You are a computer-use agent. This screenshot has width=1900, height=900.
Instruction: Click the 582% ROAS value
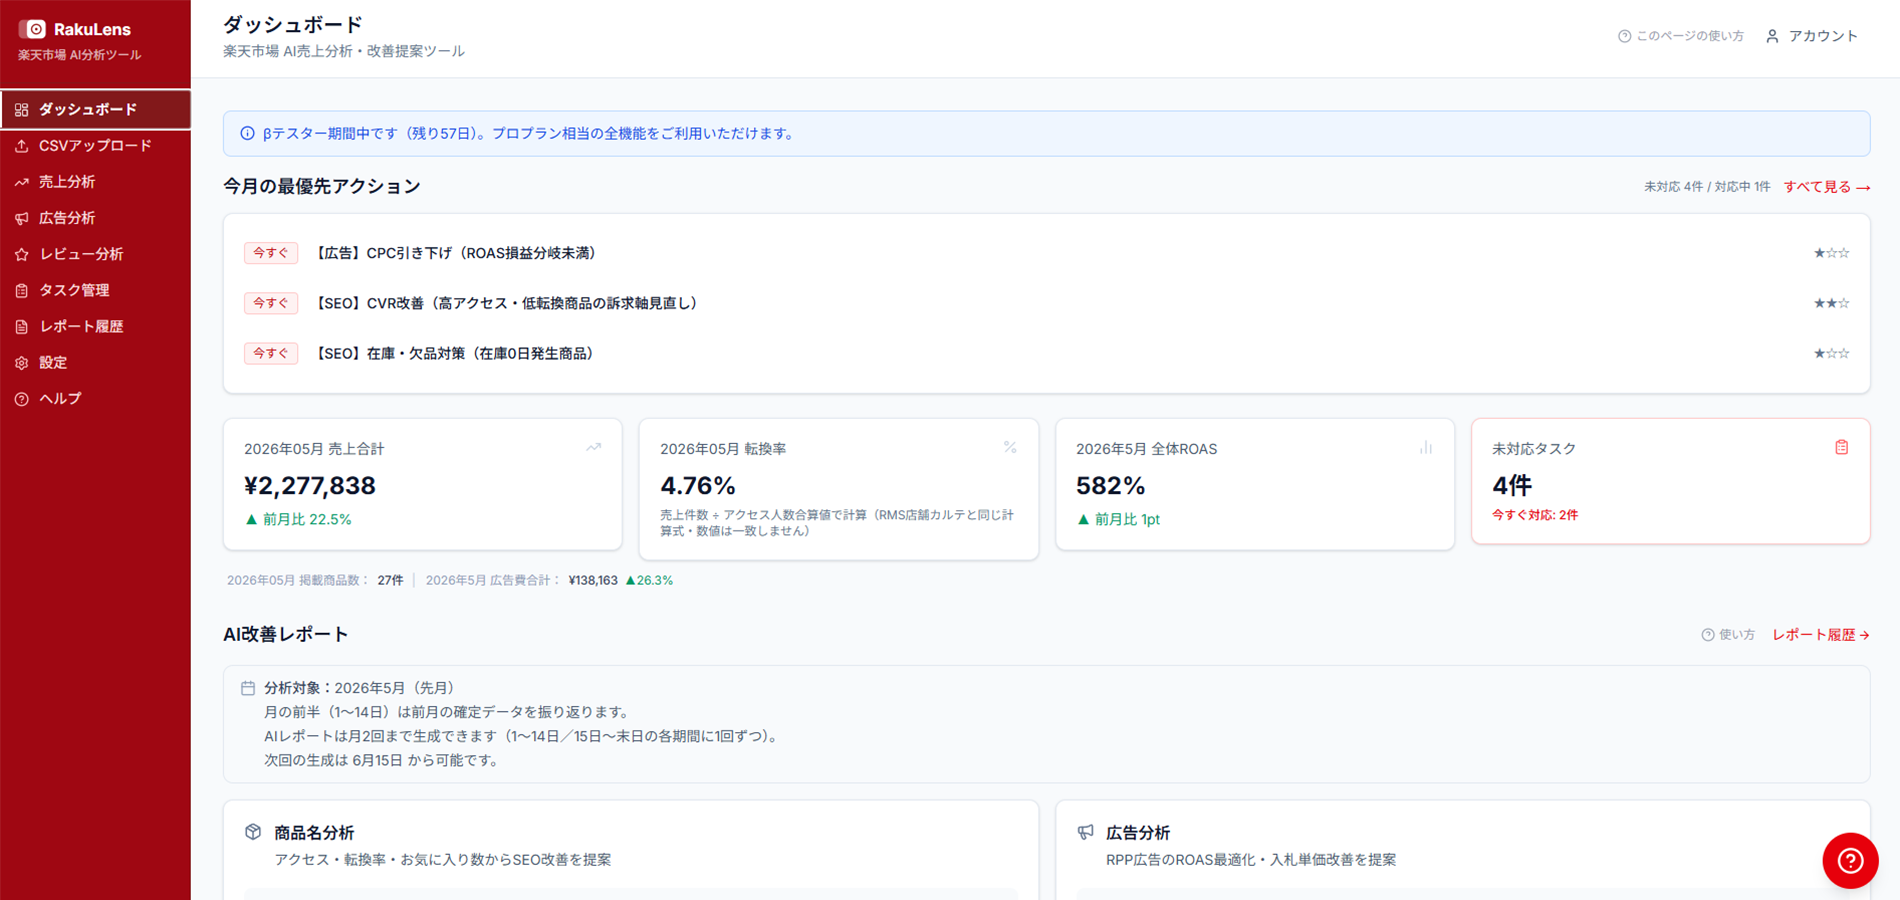tap(1111, 486)
